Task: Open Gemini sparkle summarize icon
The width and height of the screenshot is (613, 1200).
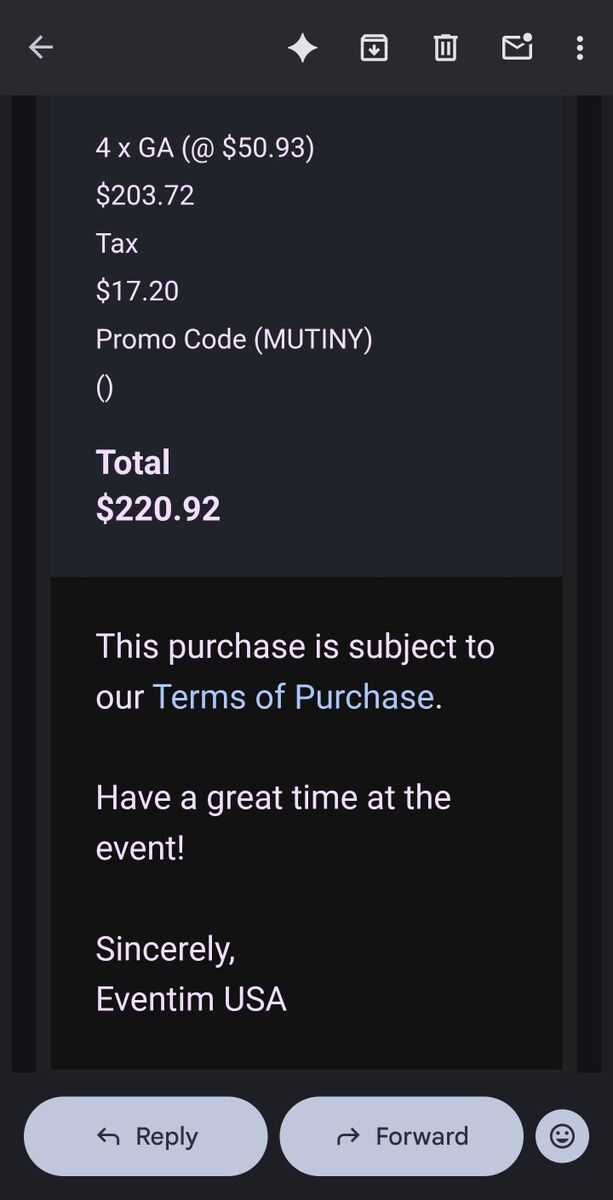Action: click(x=302, y=47)
